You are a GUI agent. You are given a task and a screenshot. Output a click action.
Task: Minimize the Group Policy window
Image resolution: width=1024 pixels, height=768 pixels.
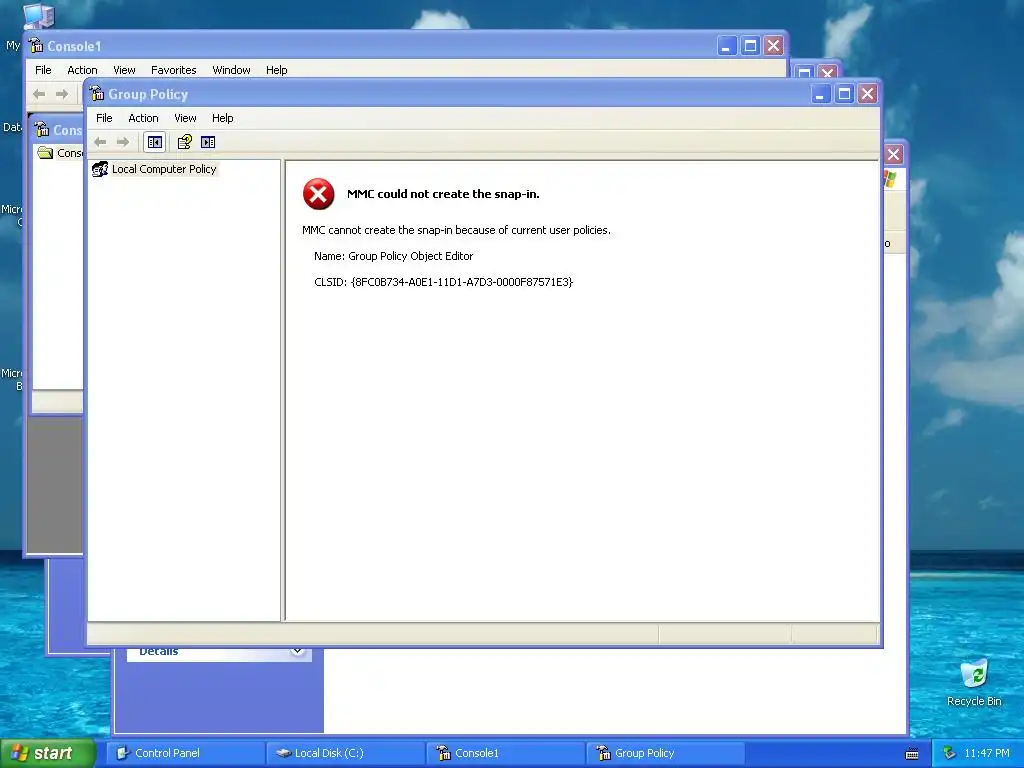[820, 94]
